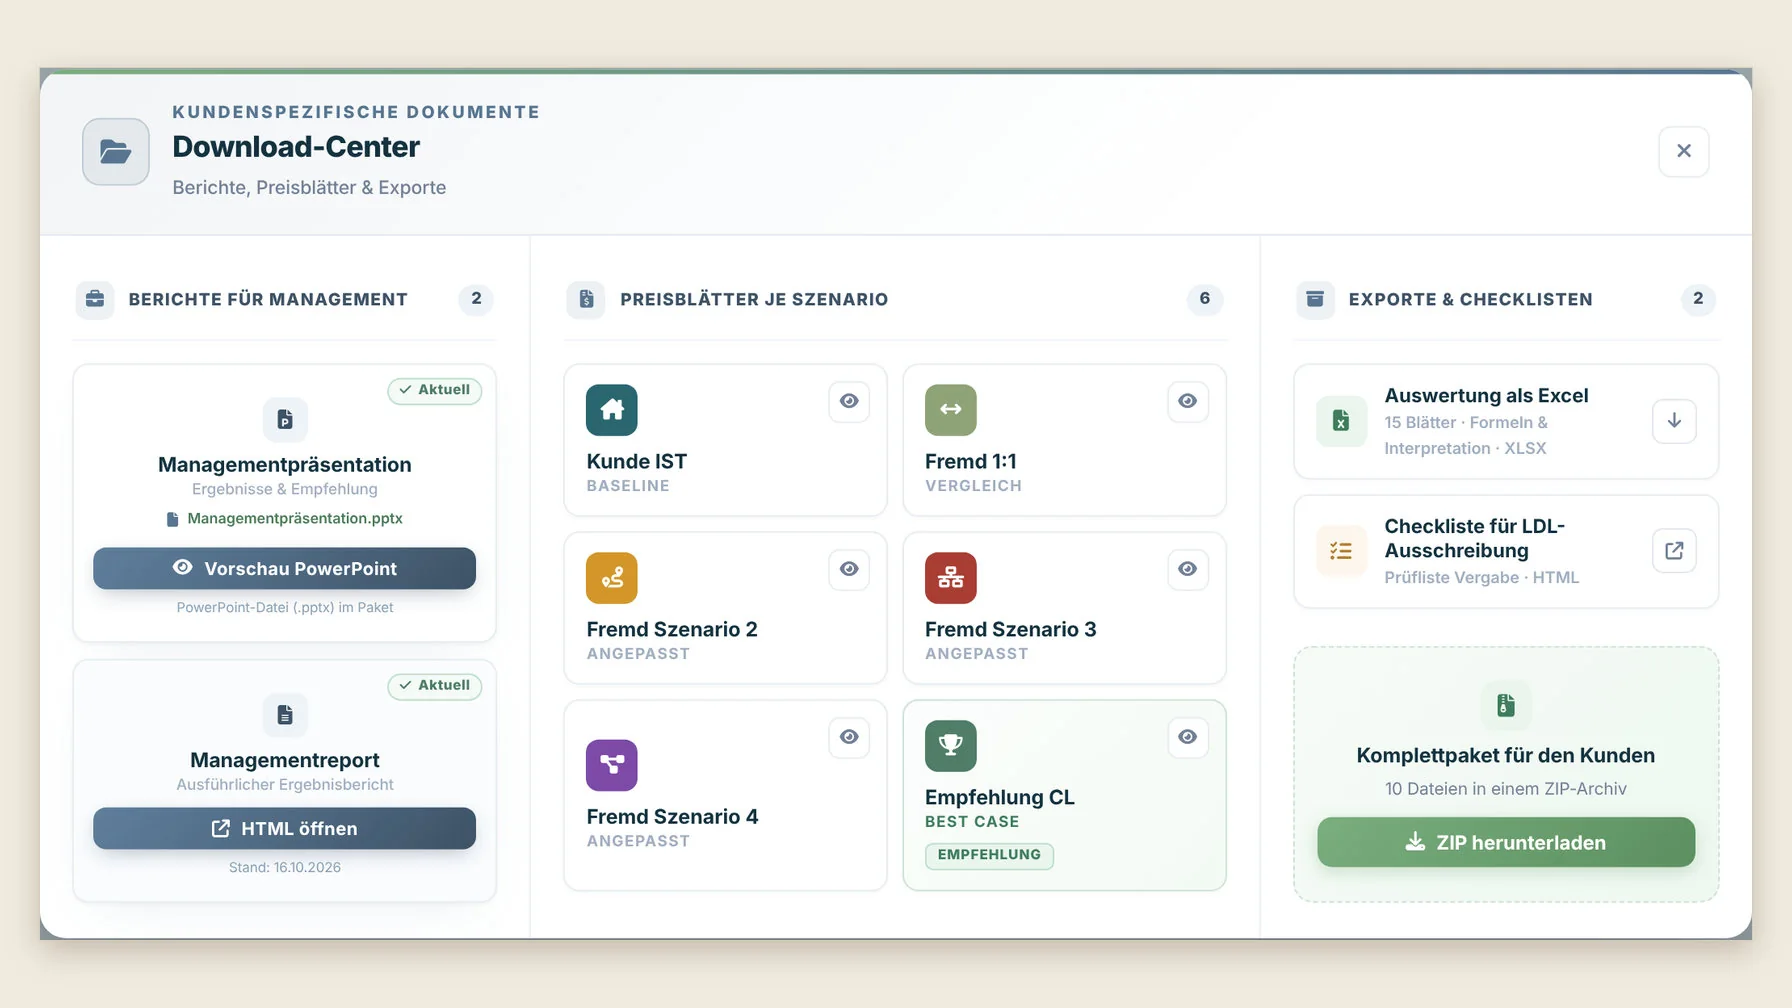Preview Fremd Szenario 4 via eye icon
Viewport: 1792px width, 1008px height.
tap(849, 737)
